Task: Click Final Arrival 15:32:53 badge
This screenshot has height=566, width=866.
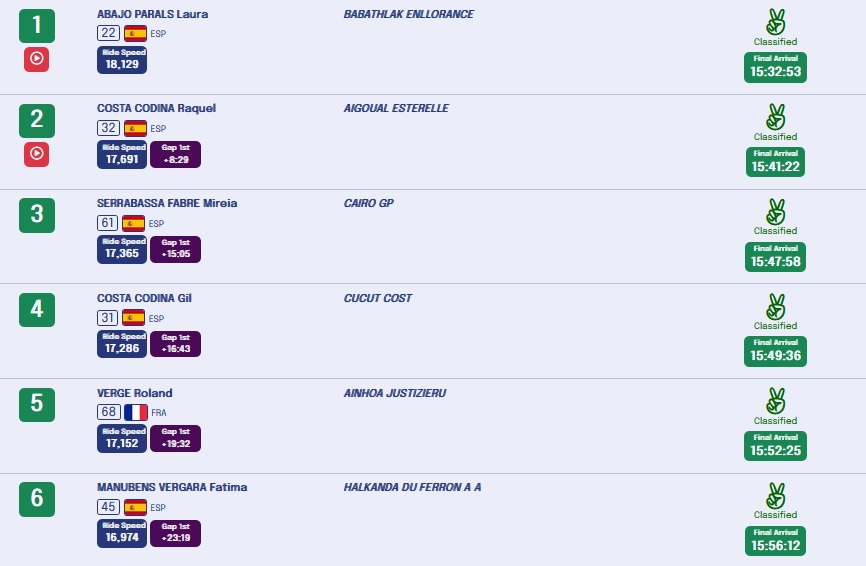Action: click(776, 67)
